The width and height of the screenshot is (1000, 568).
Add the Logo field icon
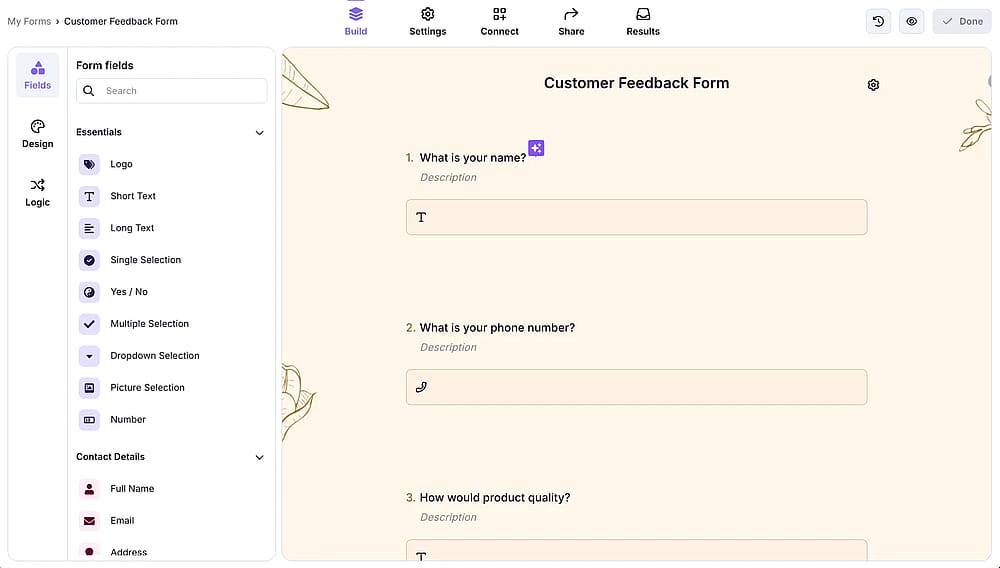[x=89, y=164]
